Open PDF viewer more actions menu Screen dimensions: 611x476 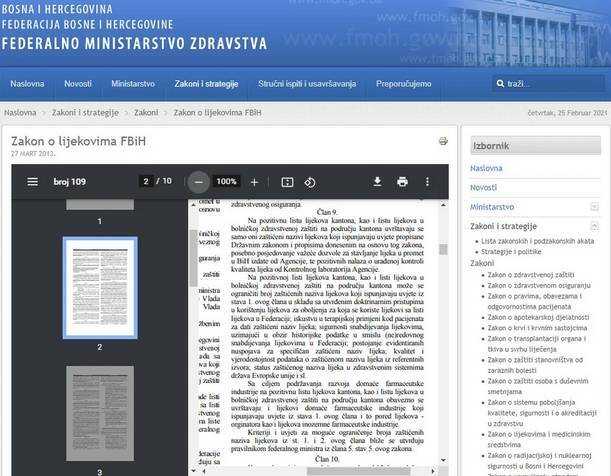click(x=428, y=182)
